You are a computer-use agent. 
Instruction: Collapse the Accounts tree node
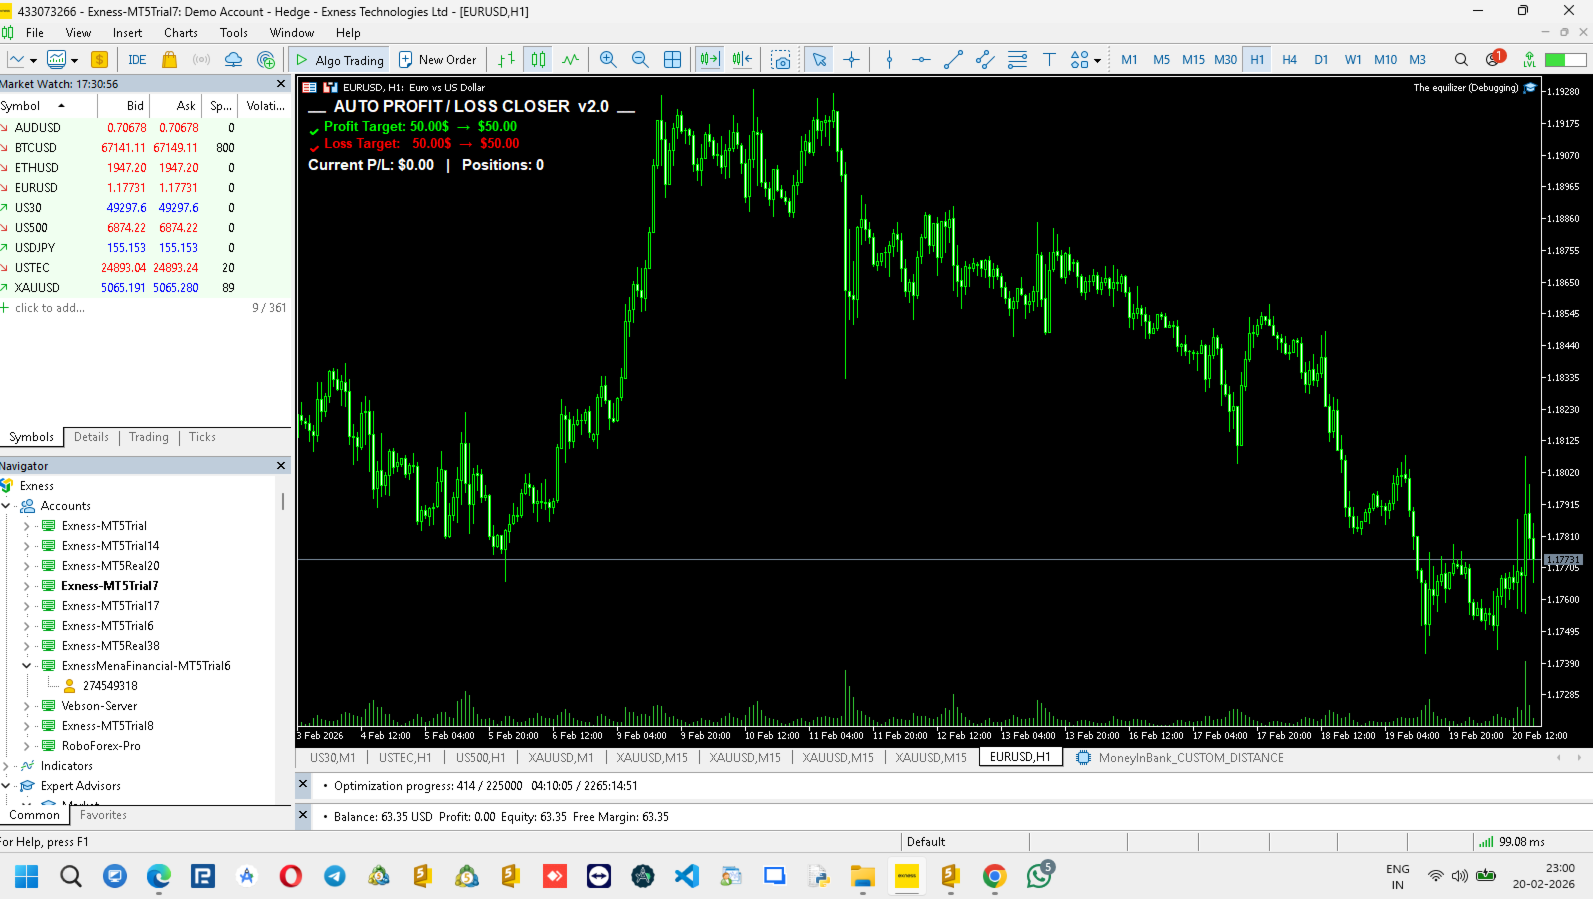click(6, 506)
